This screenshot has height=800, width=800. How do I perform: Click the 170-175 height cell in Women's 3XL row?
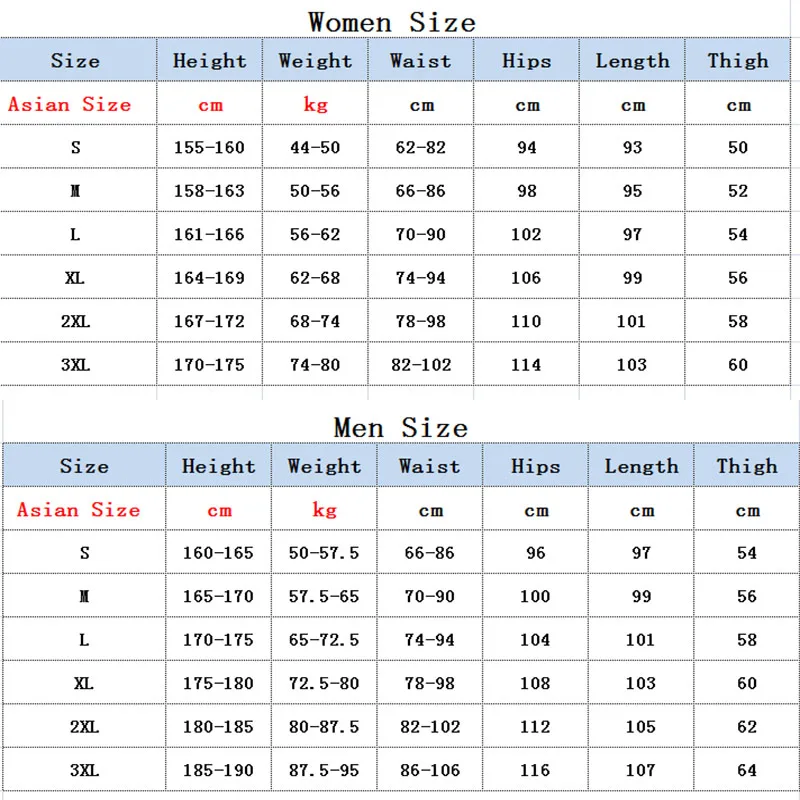[208, 365]
